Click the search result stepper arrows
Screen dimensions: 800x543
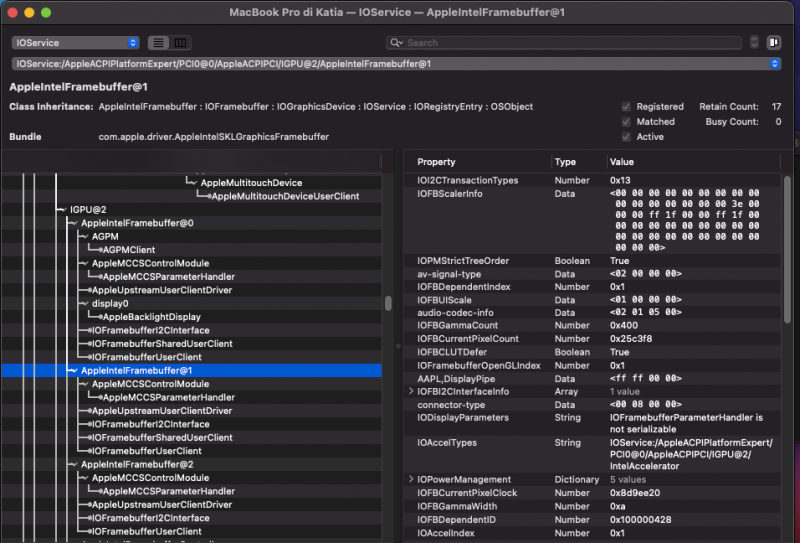click(x=753, y=43)
